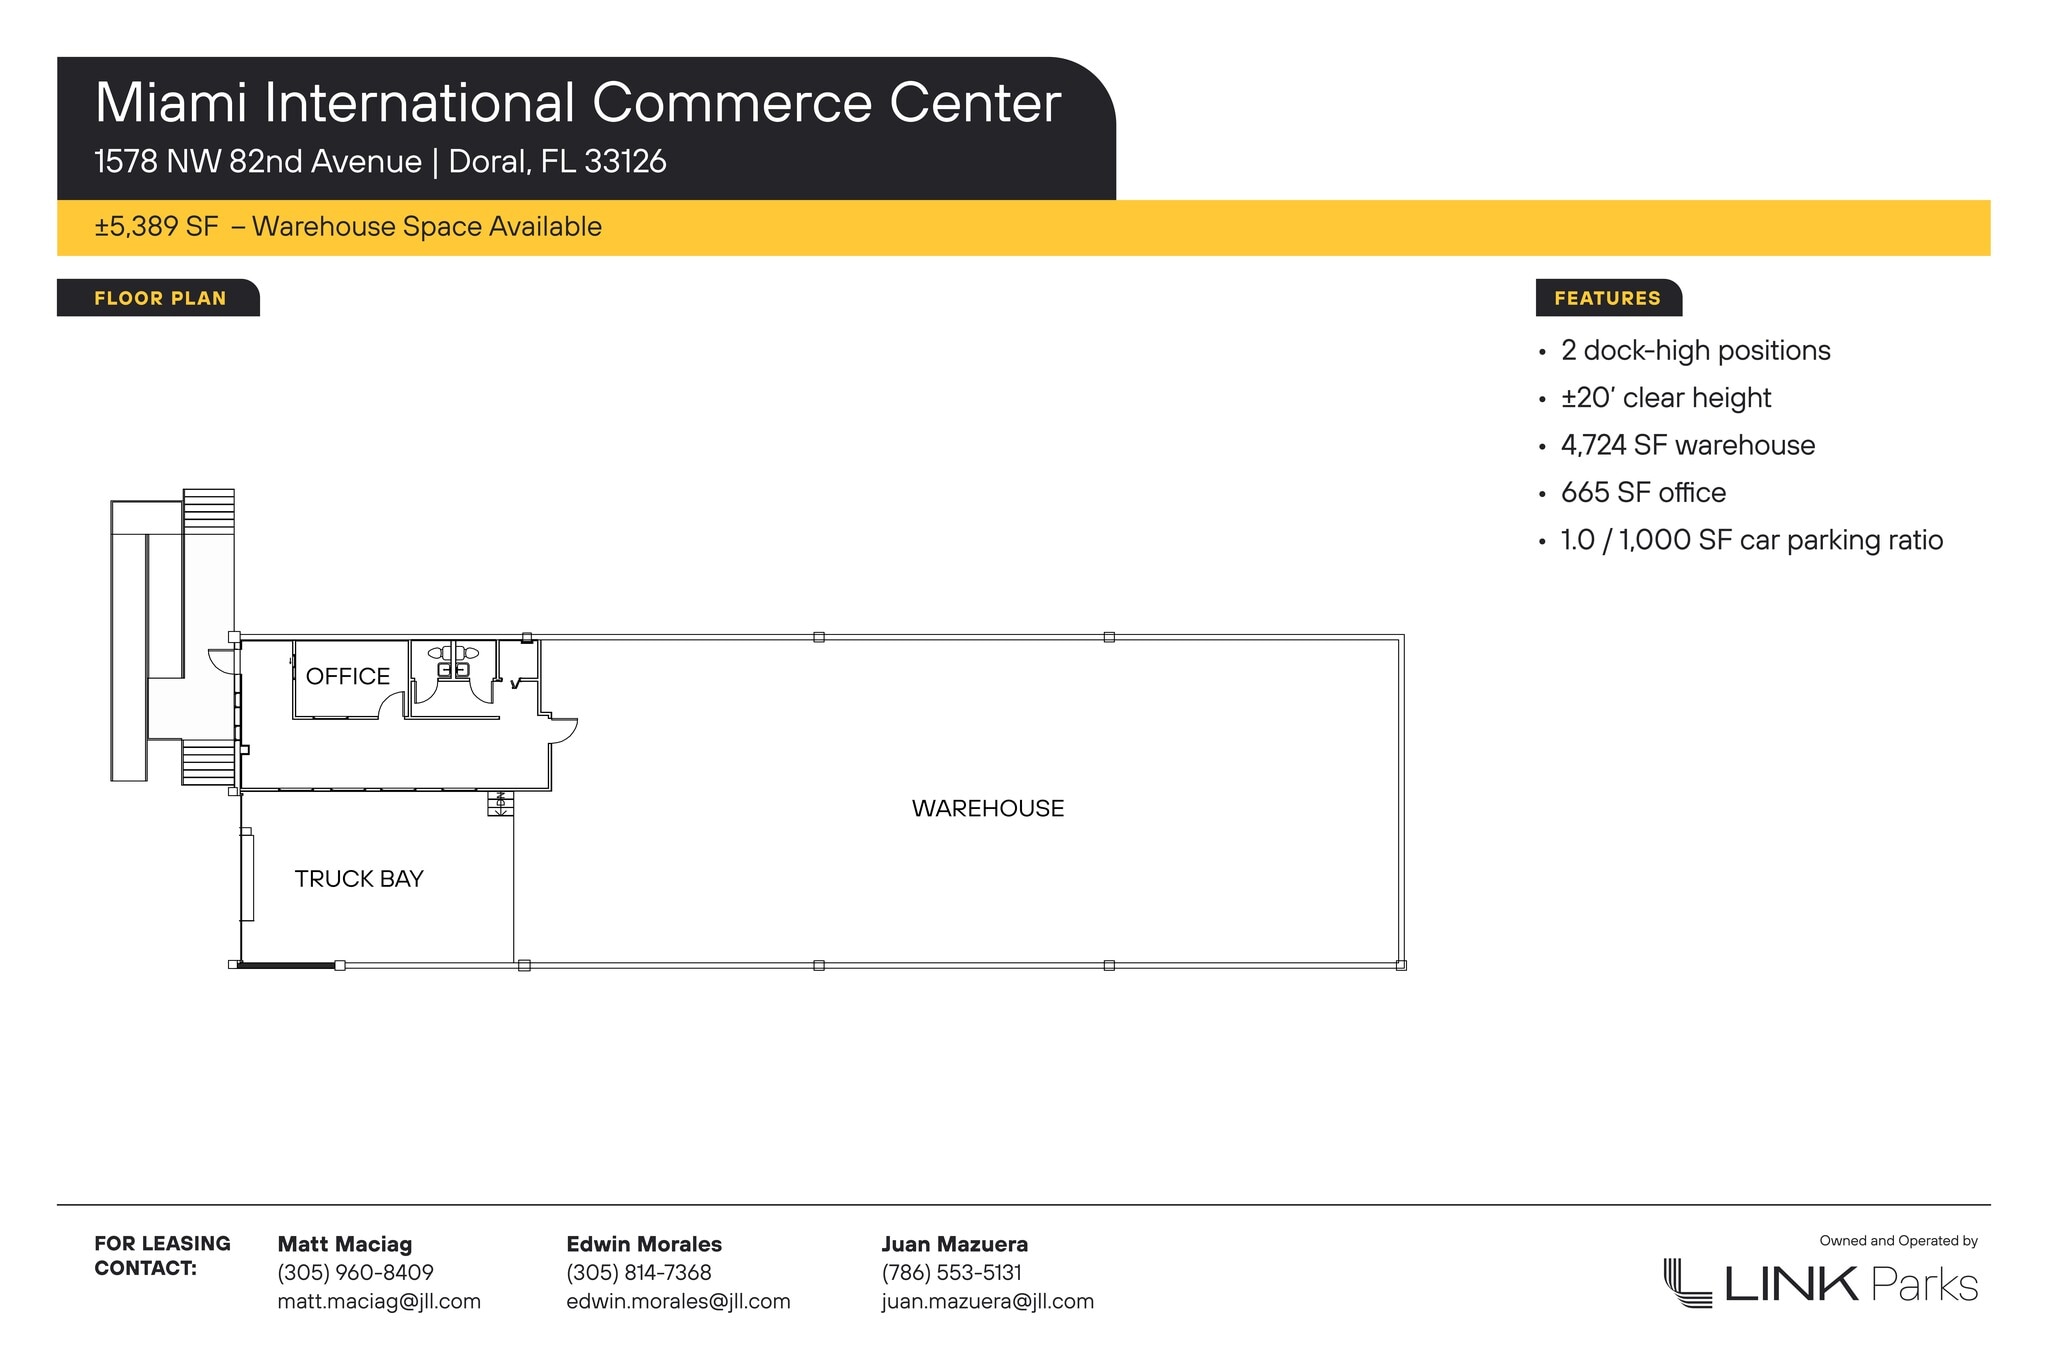Select the TRUCK BAY area on the floor plan
Viewport: 2048px width, 1365px height.
coord(358,878)
